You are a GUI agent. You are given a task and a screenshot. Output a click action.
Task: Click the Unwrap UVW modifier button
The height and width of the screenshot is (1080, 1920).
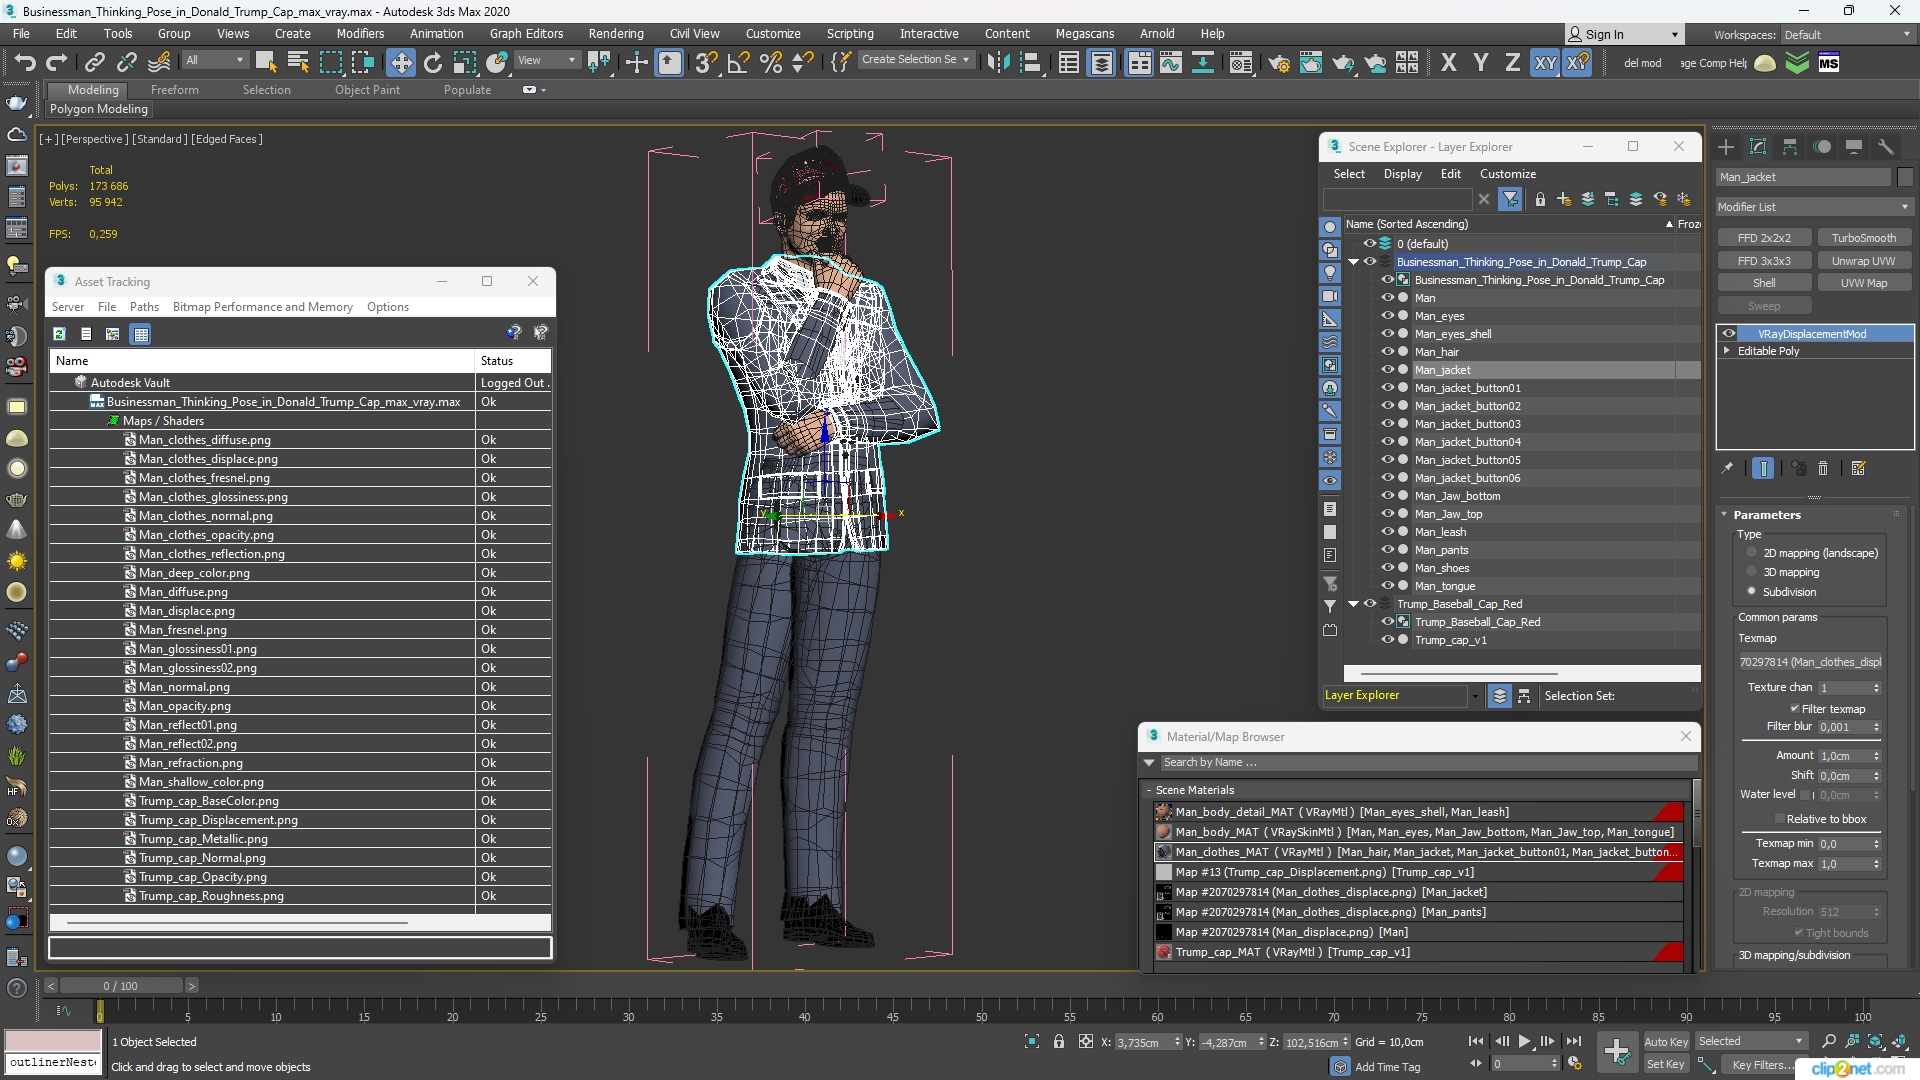[x=1863, y=261]
